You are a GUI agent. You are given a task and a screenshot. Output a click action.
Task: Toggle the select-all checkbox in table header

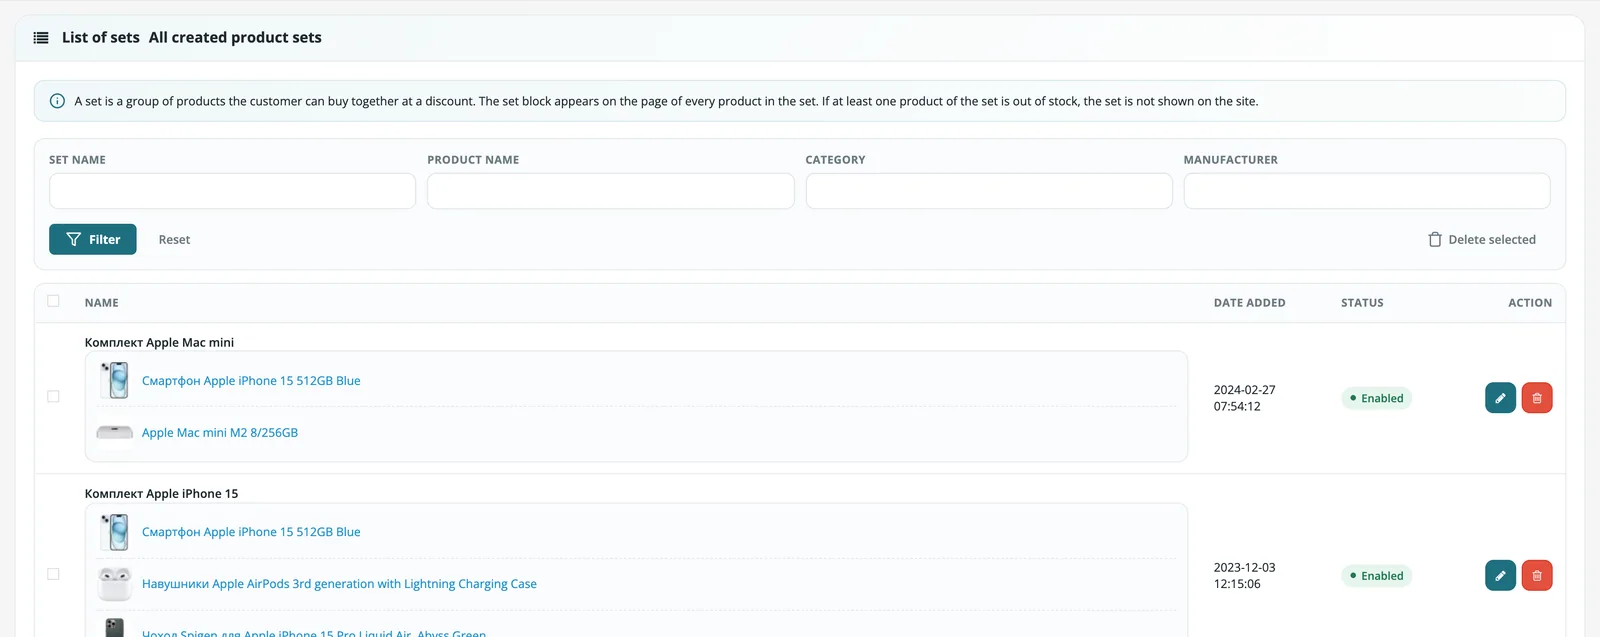click(54, 301)
